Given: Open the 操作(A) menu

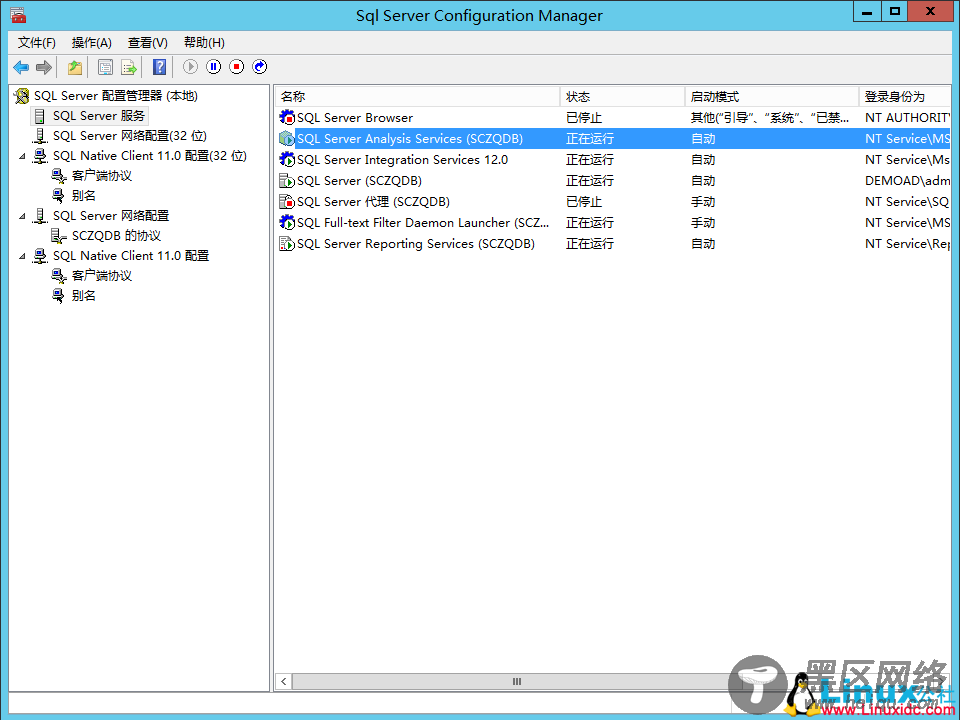Looking at the screenshot, I should coord(92,42).
